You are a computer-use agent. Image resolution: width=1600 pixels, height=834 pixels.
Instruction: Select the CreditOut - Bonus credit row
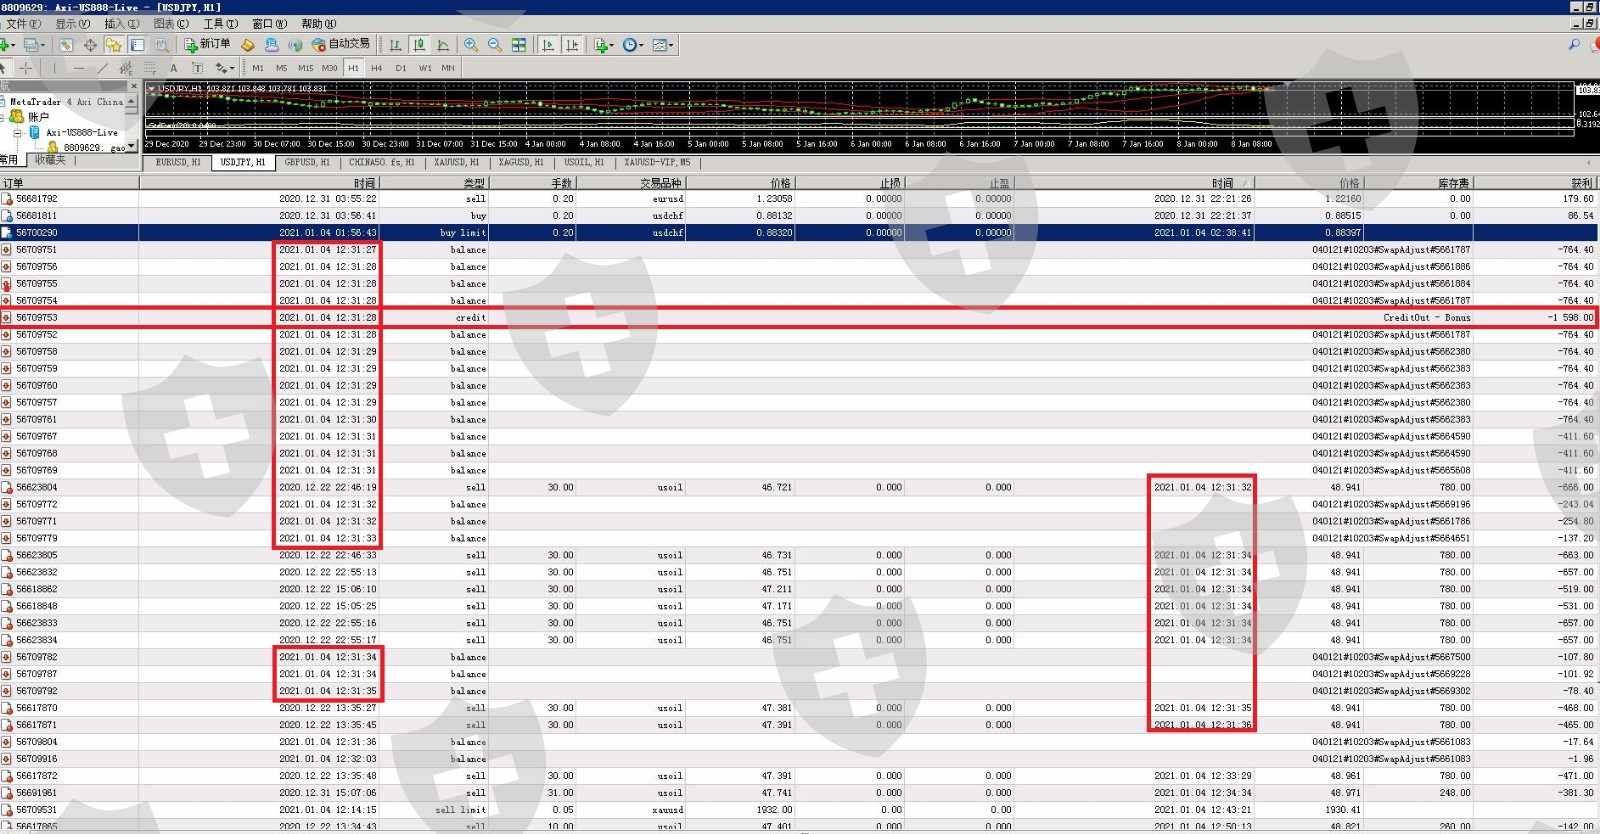click(x=800, y=317)
